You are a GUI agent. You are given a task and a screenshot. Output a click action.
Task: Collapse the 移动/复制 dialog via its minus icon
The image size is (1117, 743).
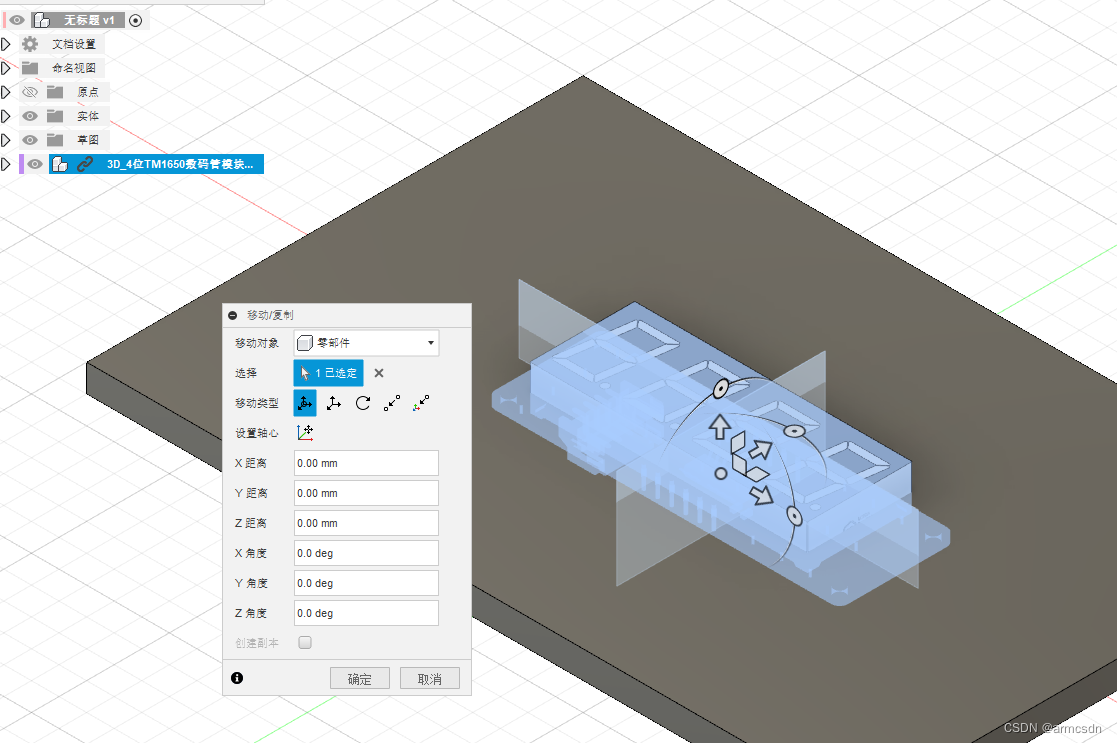[x=232, y=315]
